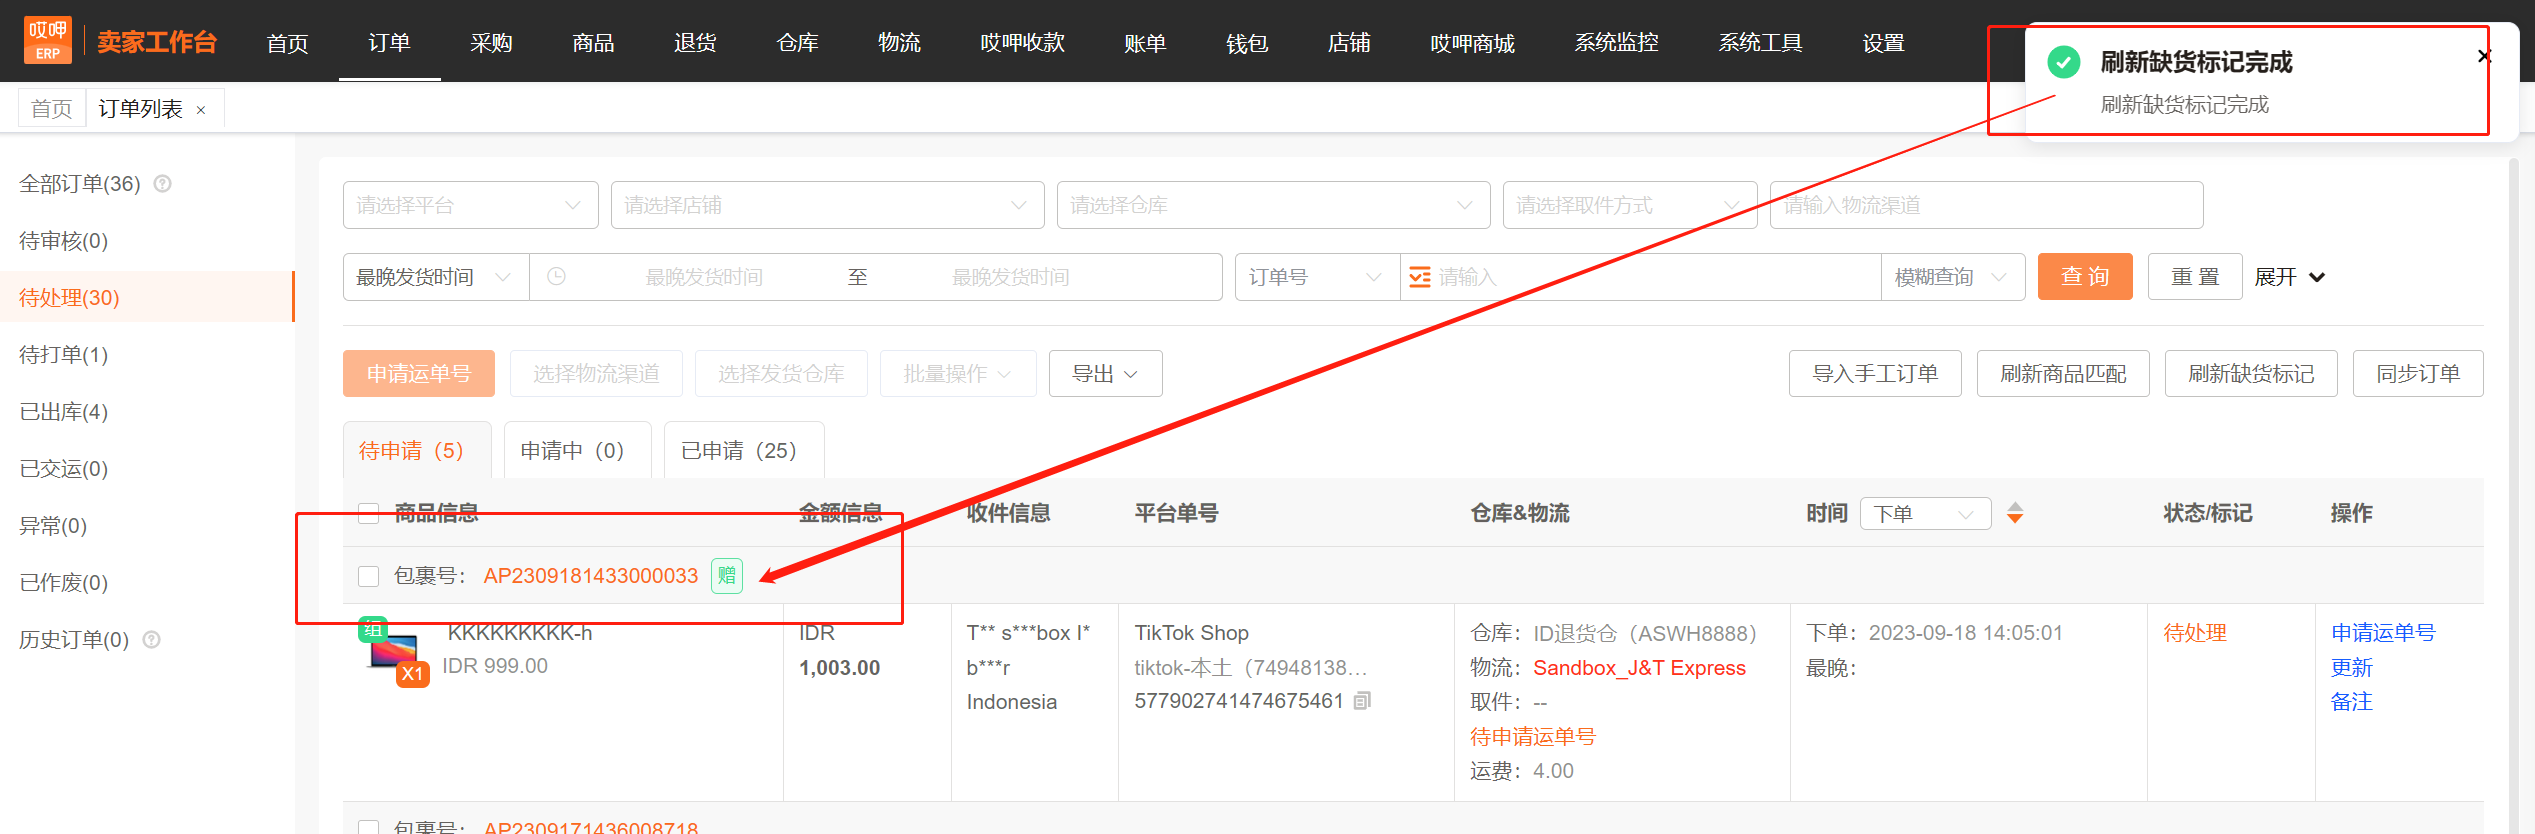Open the 订单 top menu

click(x=389, y=43)
